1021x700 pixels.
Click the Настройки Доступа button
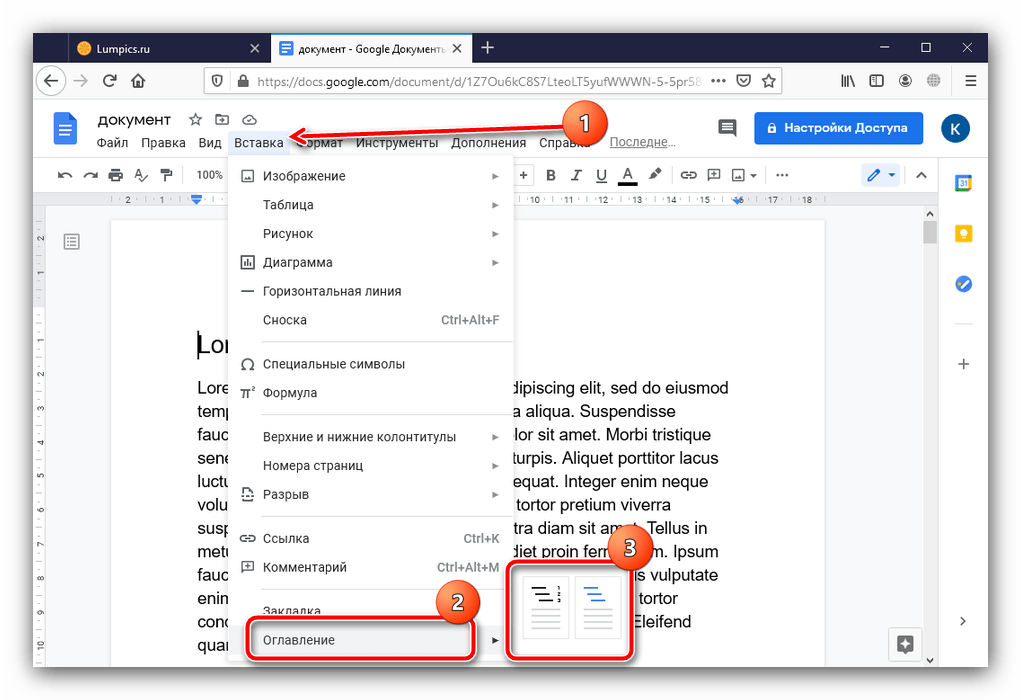click(837, 128)
